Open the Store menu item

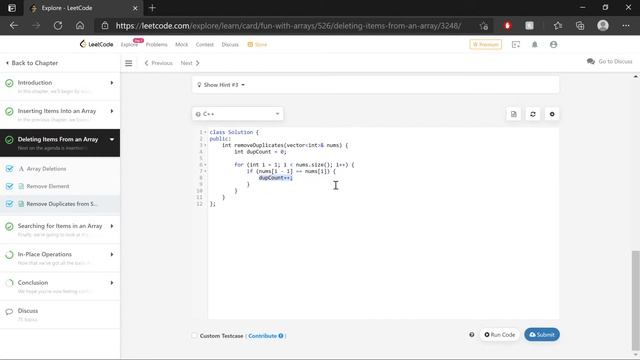(257, 44)
